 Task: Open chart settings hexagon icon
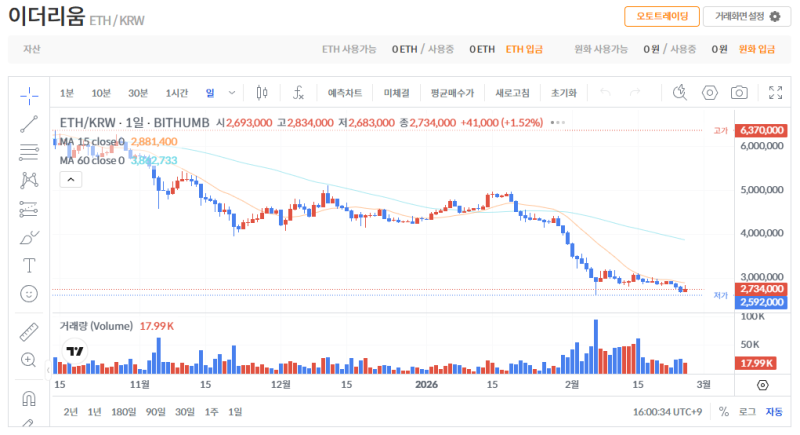coord(710,92)
